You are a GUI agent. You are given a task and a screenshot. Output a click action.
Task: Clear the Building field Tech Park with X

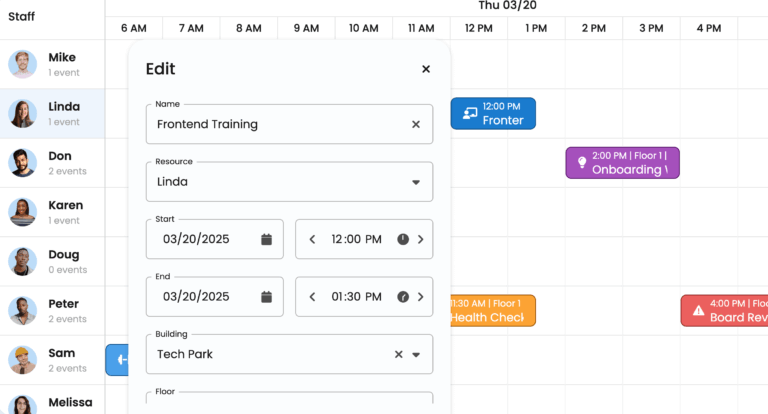399,354
